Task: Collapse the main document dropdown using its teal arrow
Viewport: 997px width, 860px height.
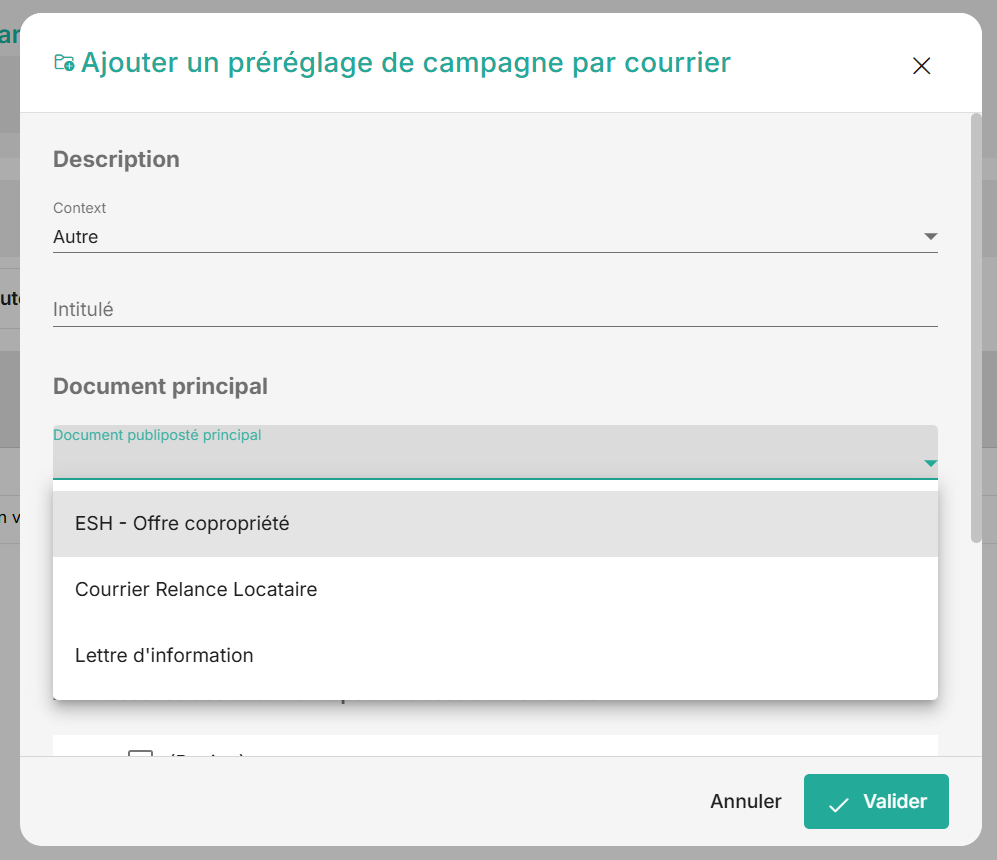Action: pyautogui.click(x=930, y=463)
